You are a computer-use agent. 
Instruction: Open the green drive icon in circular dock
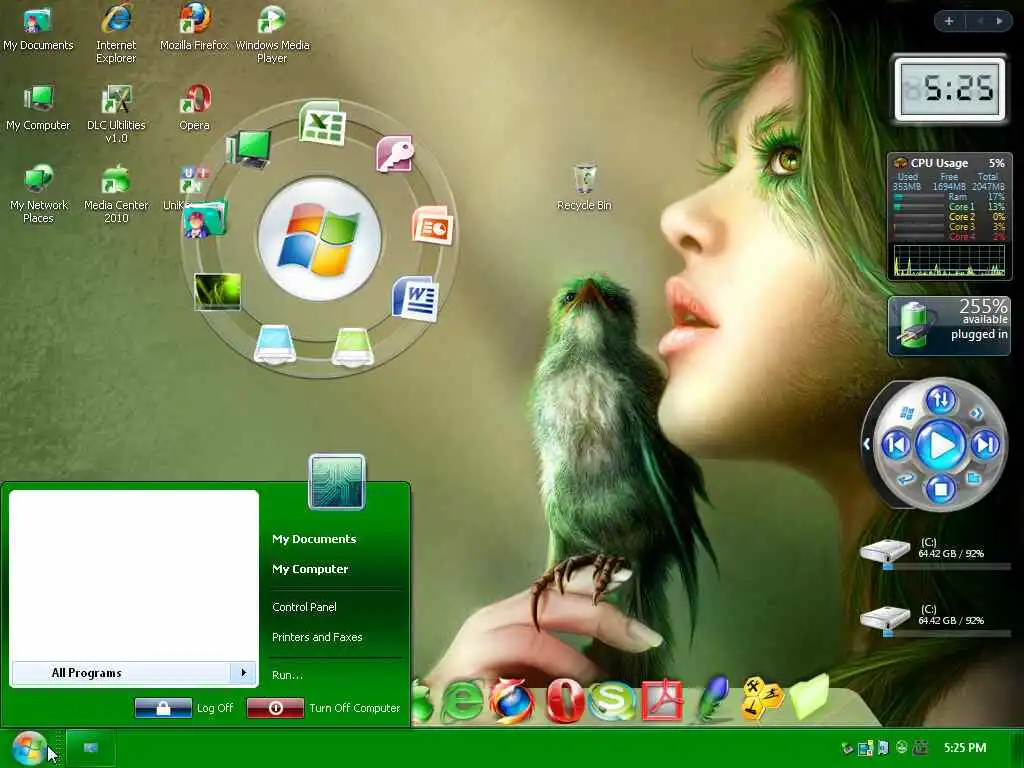(353, 346)
